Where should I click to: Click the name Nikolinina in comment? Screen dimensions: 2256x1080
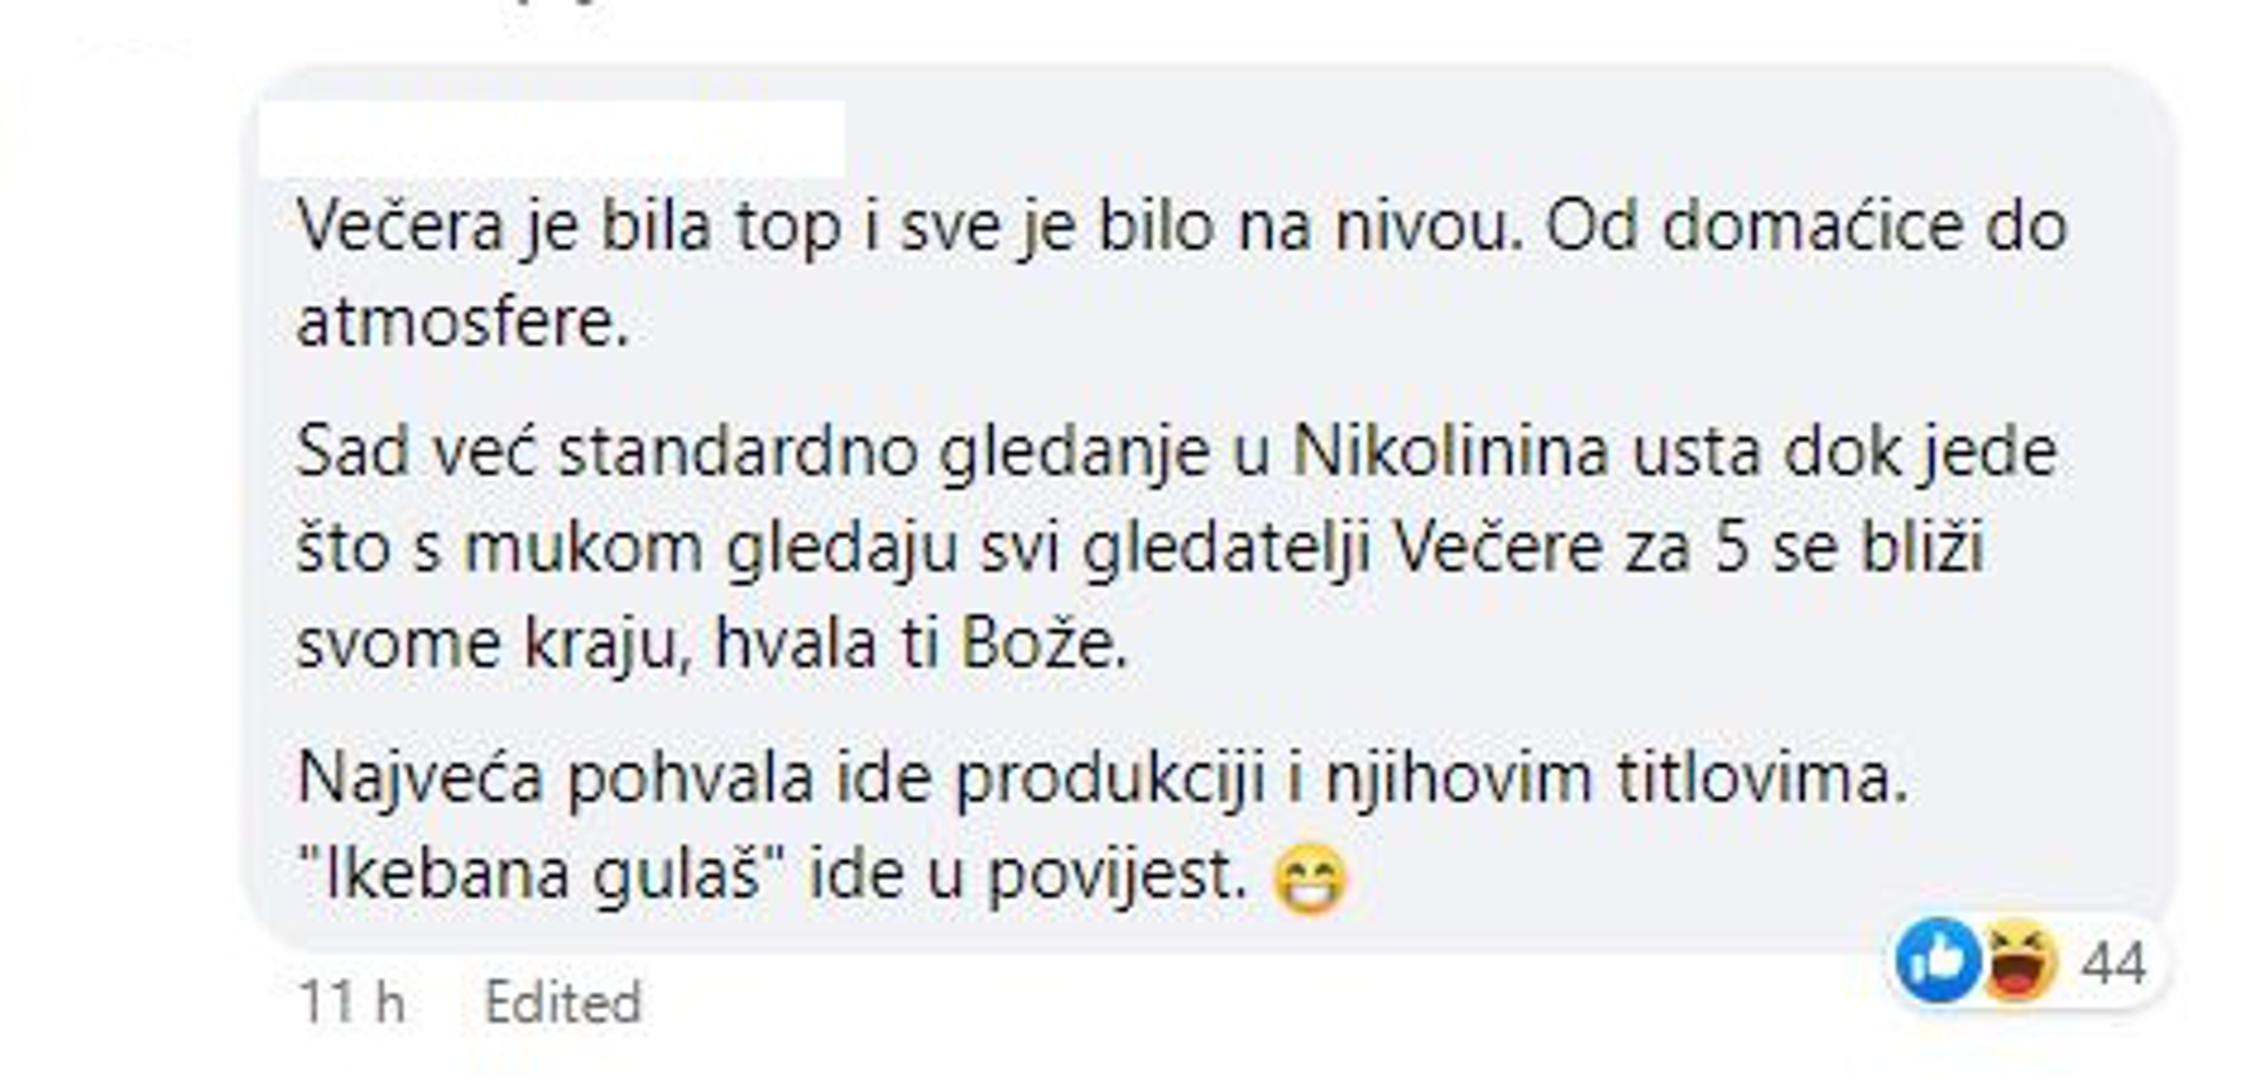pos(1451,451)
